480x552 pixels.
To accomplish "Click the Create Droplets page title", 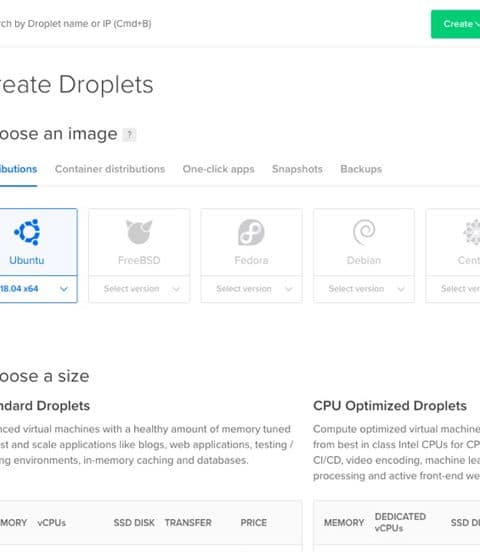I will click(x=76, y=85).
